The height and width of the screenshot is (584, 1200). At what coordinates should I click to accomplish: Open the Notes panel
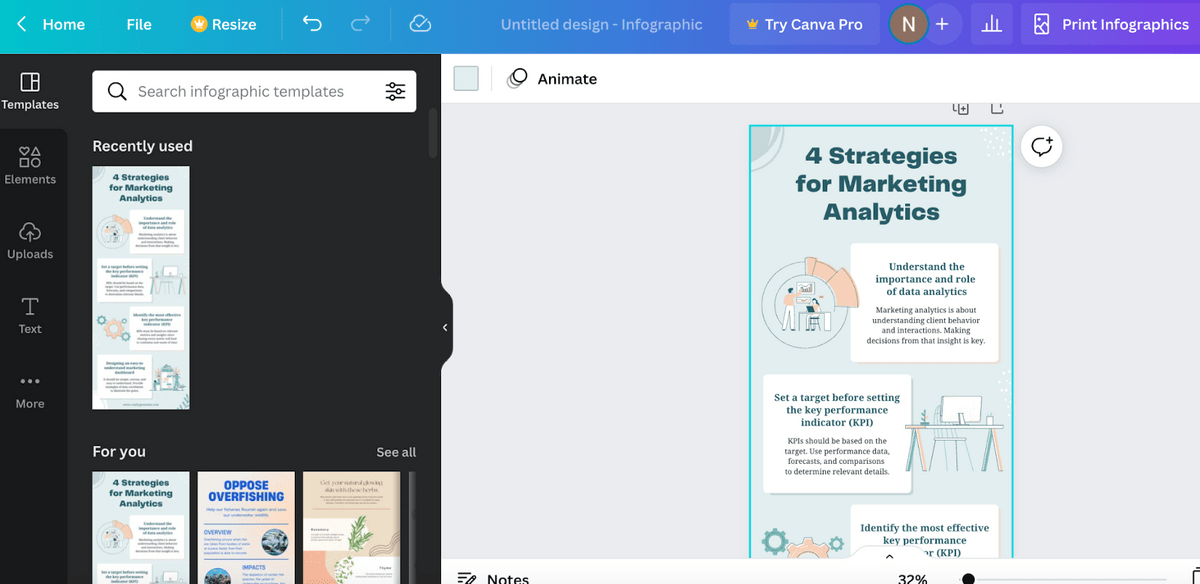(x=494, y=577)
